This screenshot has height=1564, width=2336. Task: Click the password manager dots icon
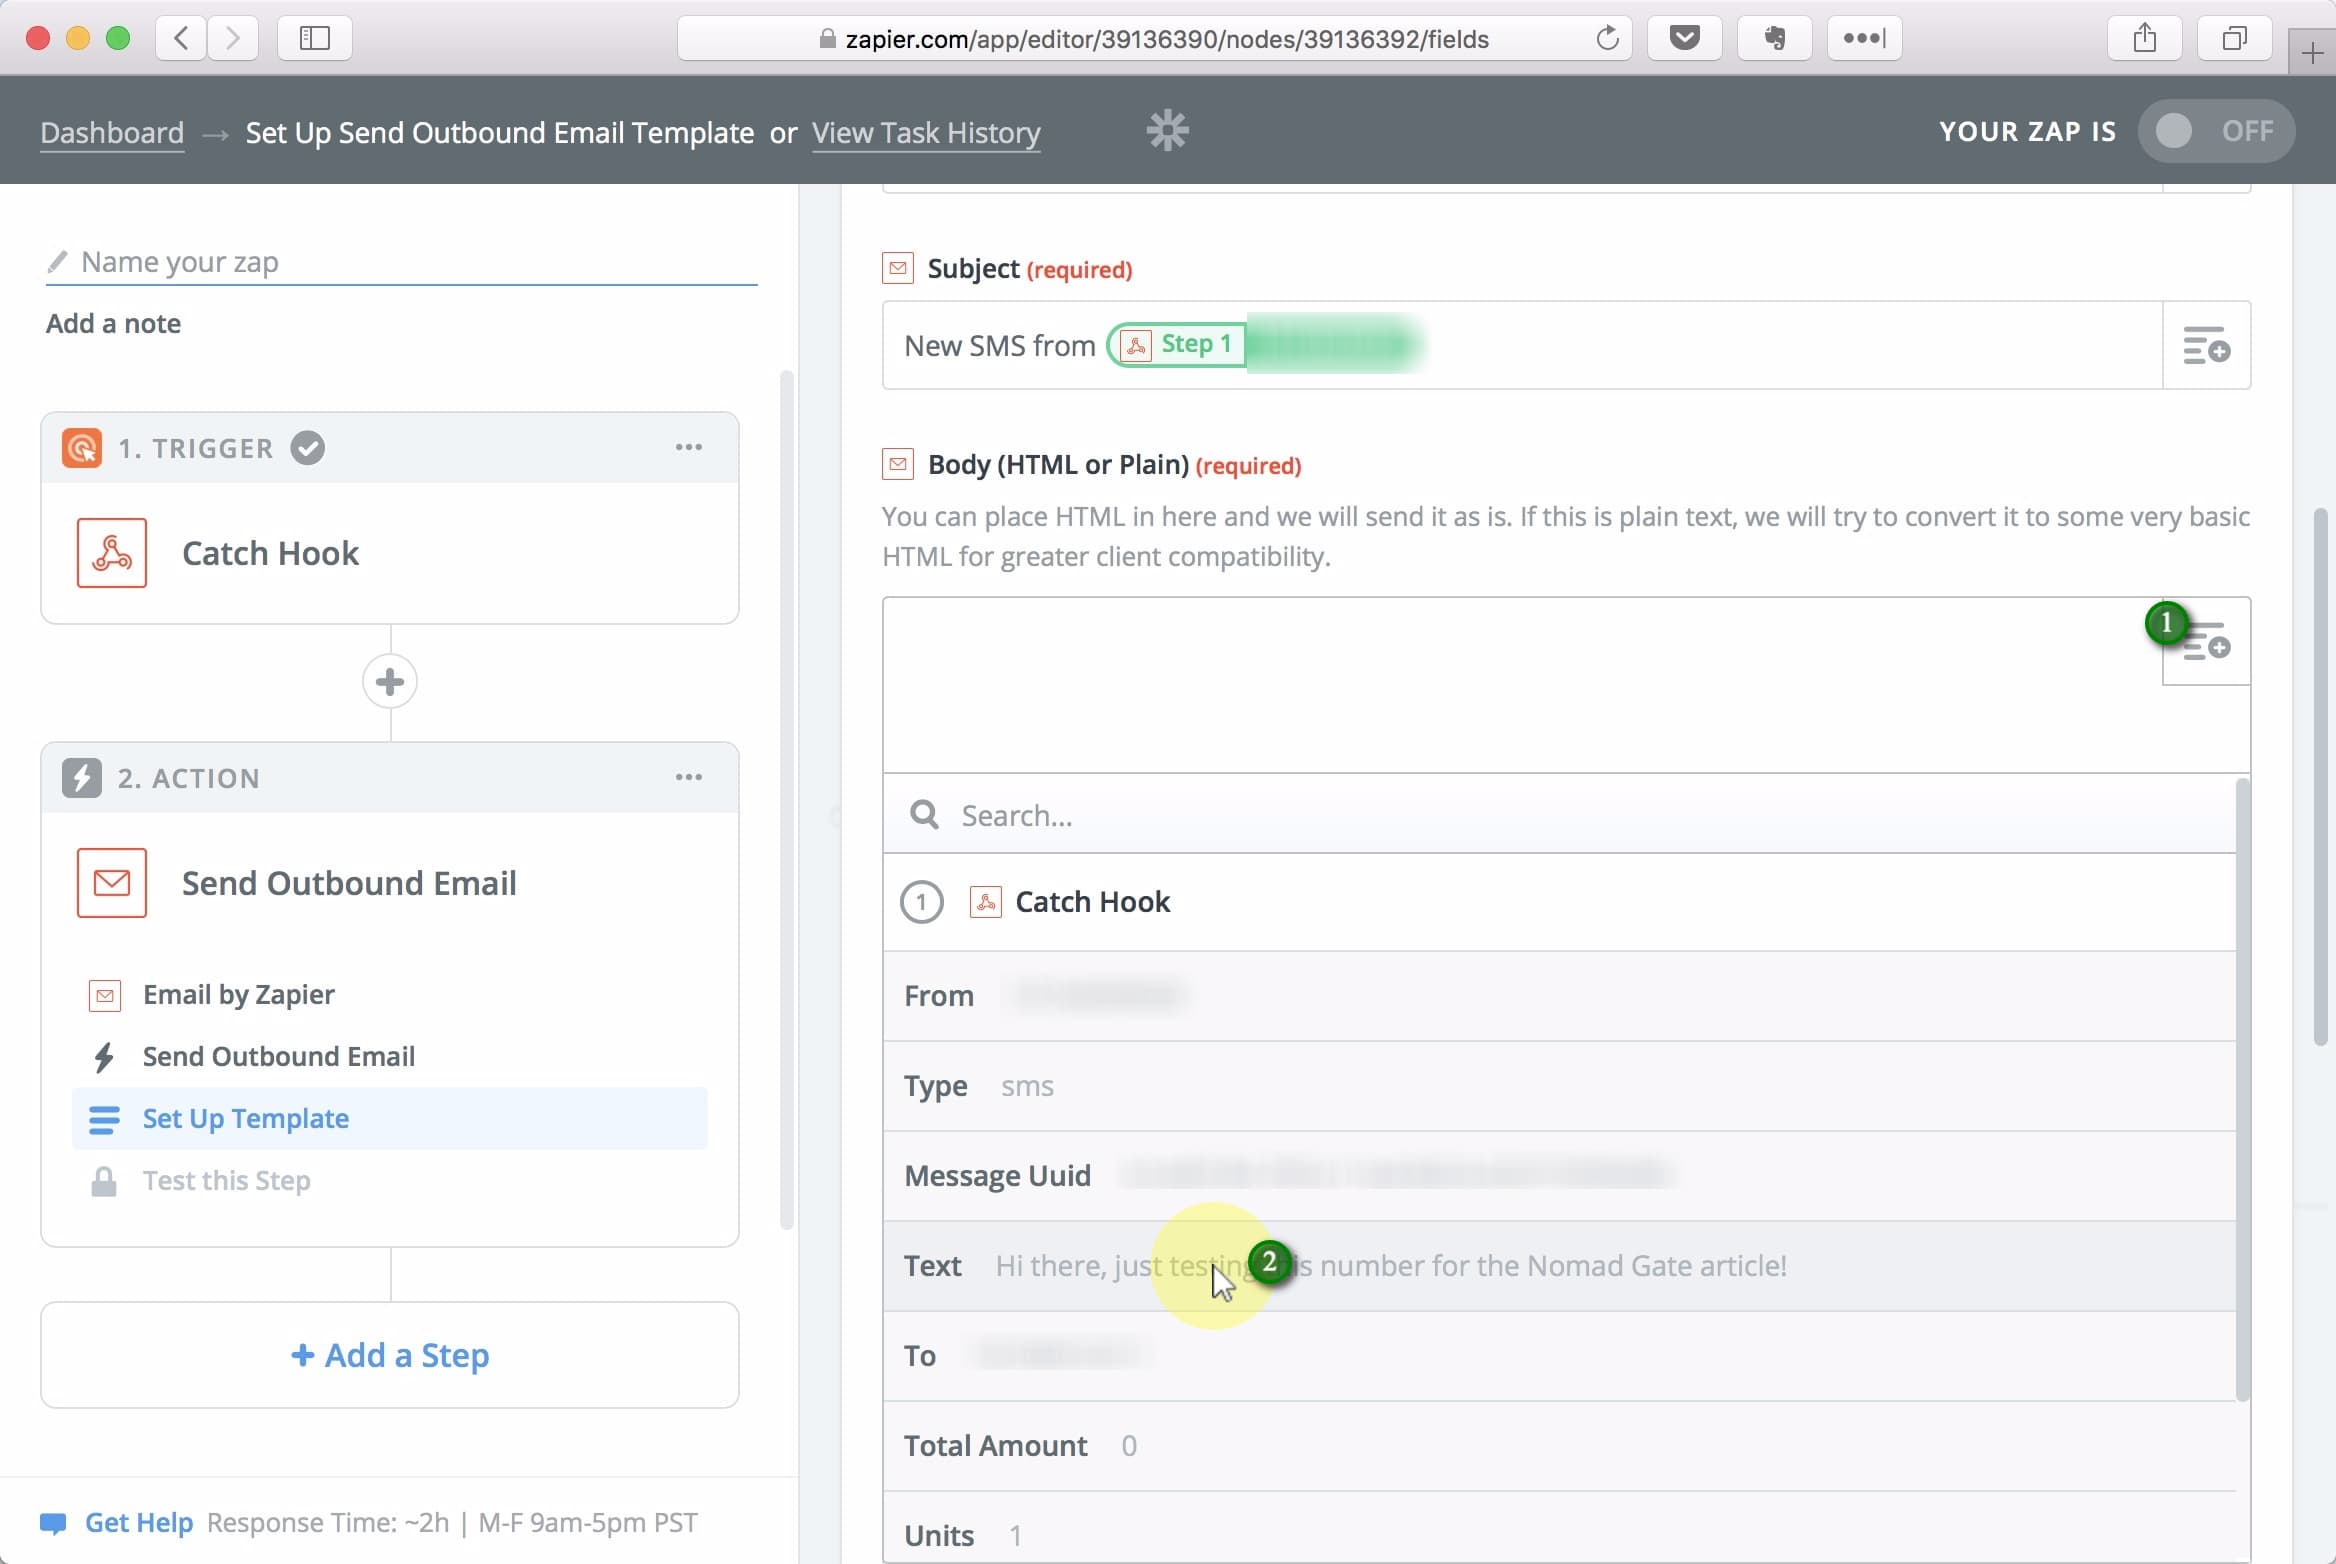click(x=1864, y=38)
